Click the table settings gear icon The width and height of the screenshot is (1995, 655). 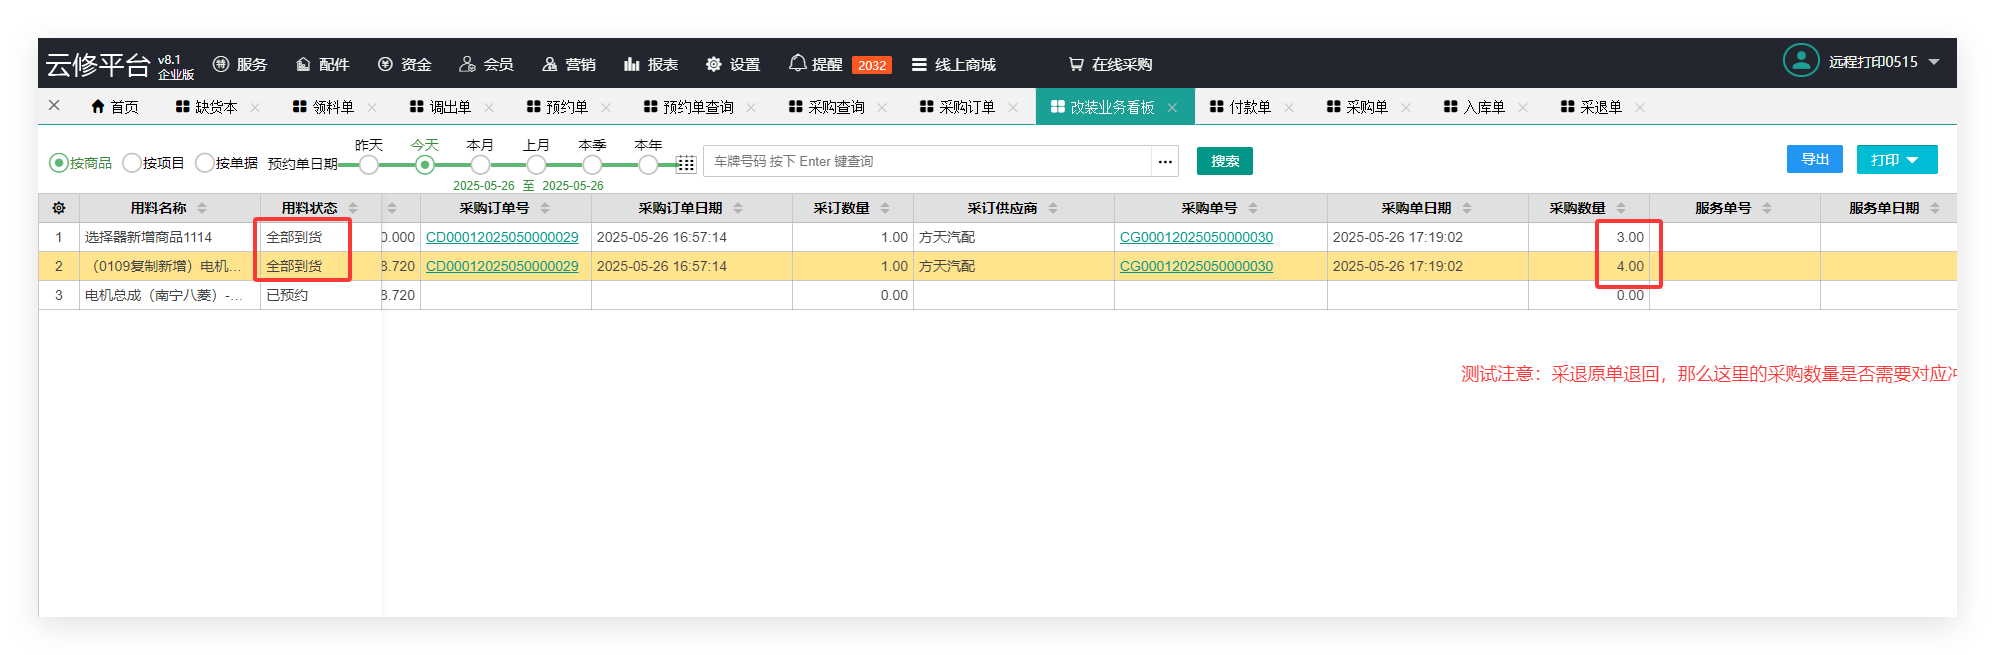[x=59, y=208]
